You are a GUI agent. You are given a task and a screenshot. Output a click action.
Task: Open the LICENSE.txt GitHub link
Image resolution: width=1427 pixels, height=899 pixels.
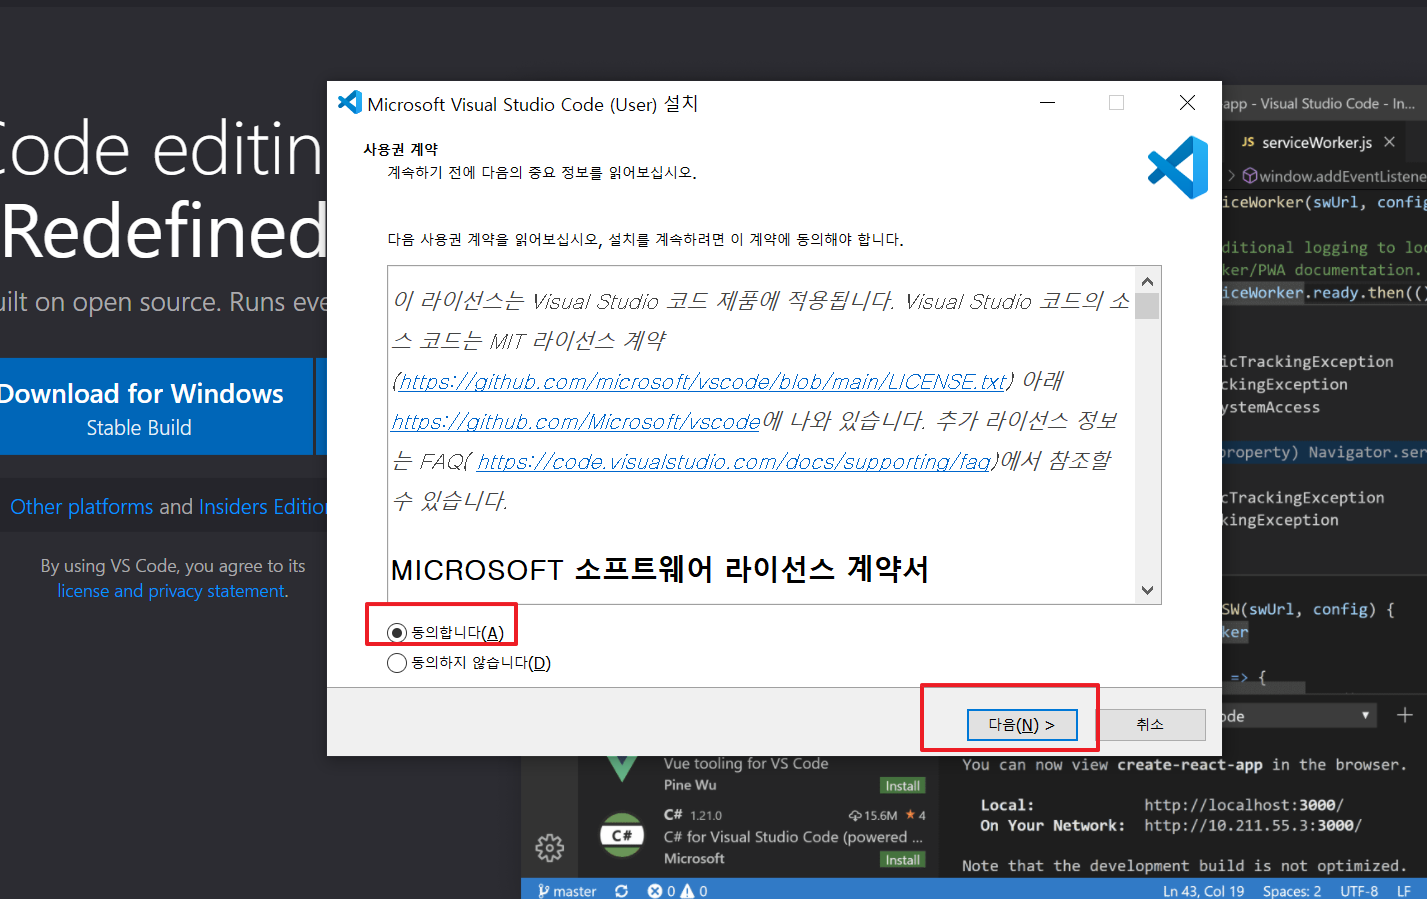point(702,381)
